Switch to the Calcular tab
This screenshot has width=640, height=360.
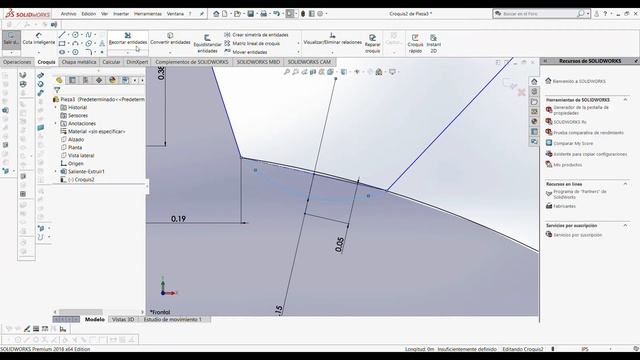(x=111, y=62)
